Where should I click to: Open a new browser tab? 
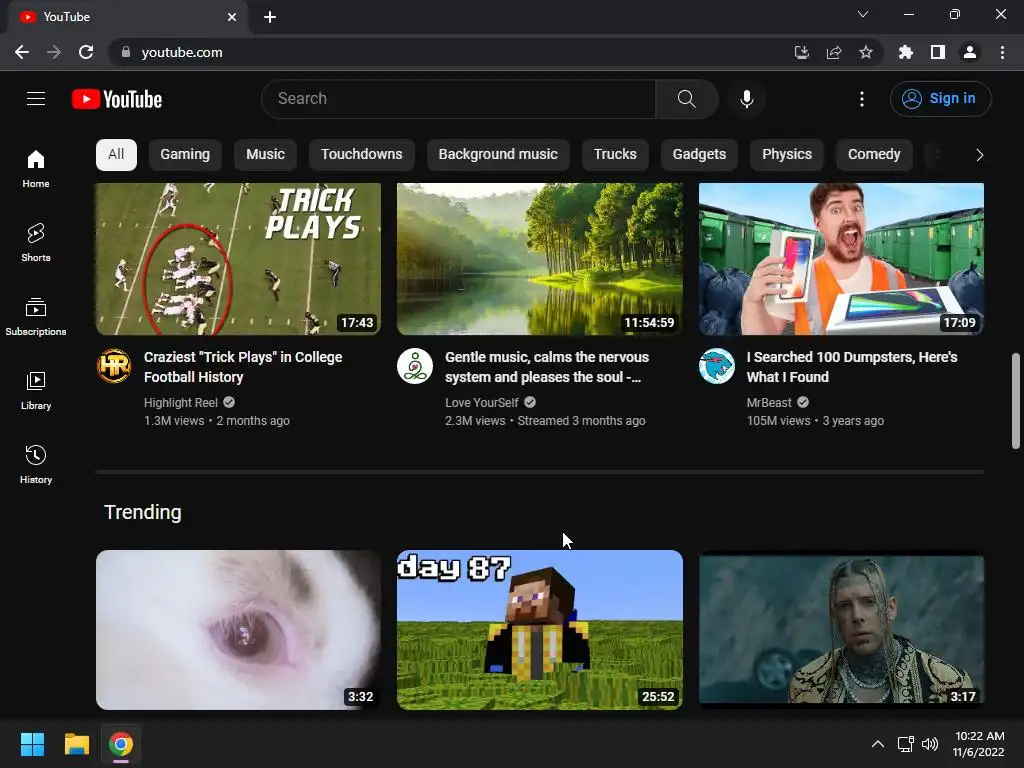270,17
